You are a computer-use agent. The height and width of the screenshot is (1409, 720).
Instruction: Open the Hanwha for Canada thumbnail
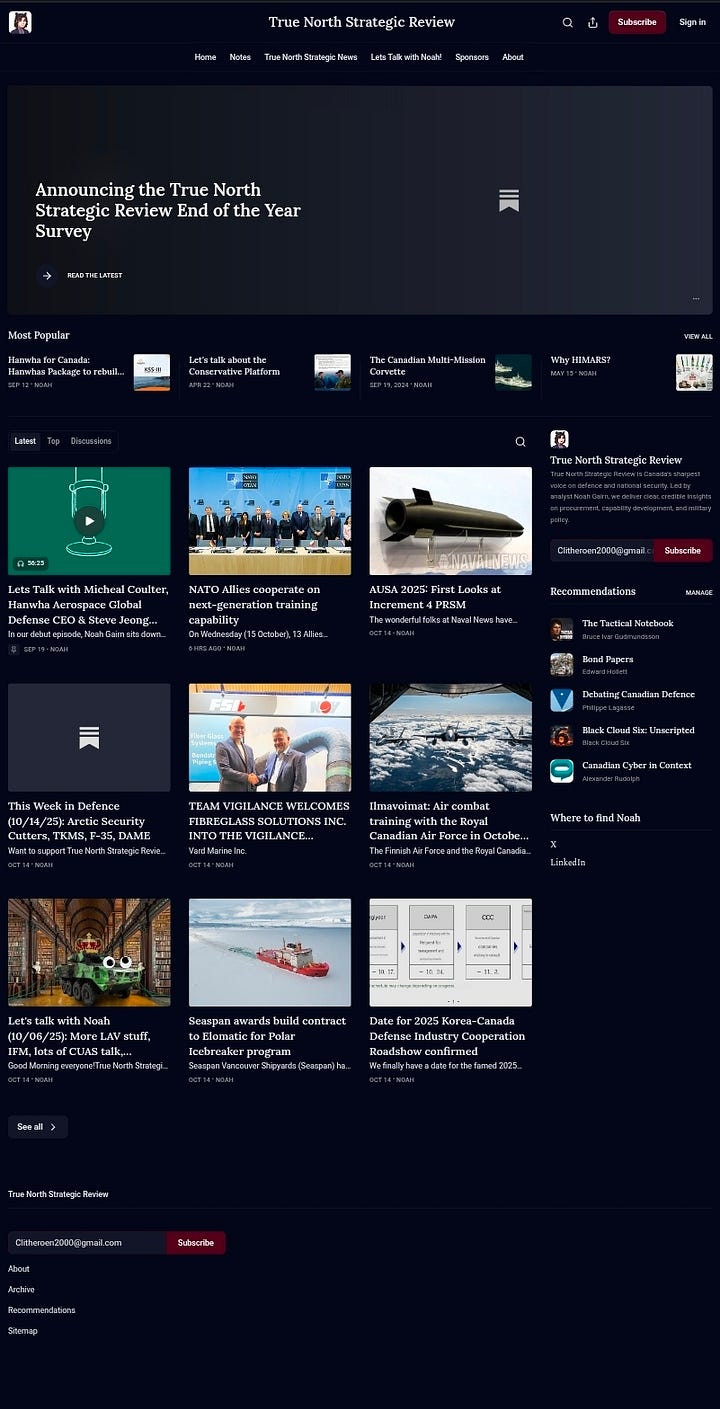pos(152,372)
